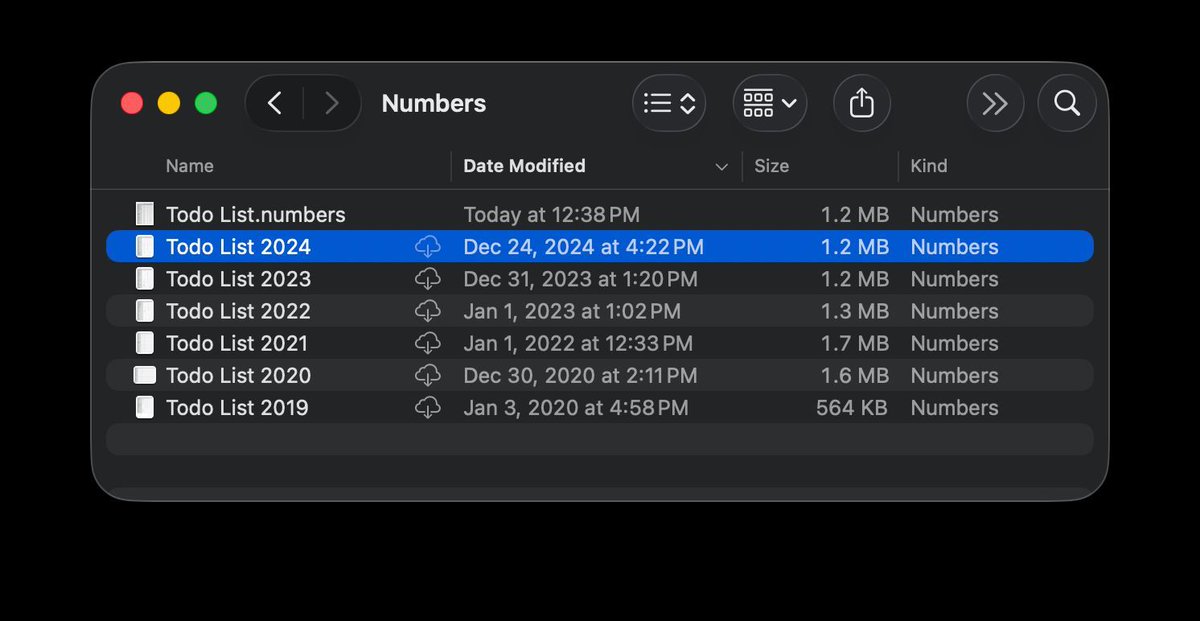This screenshot has width=1200, height=621.
Task: Click the date Dec 31, 2023 at 1:20 PM
Action: pos(581,279)
